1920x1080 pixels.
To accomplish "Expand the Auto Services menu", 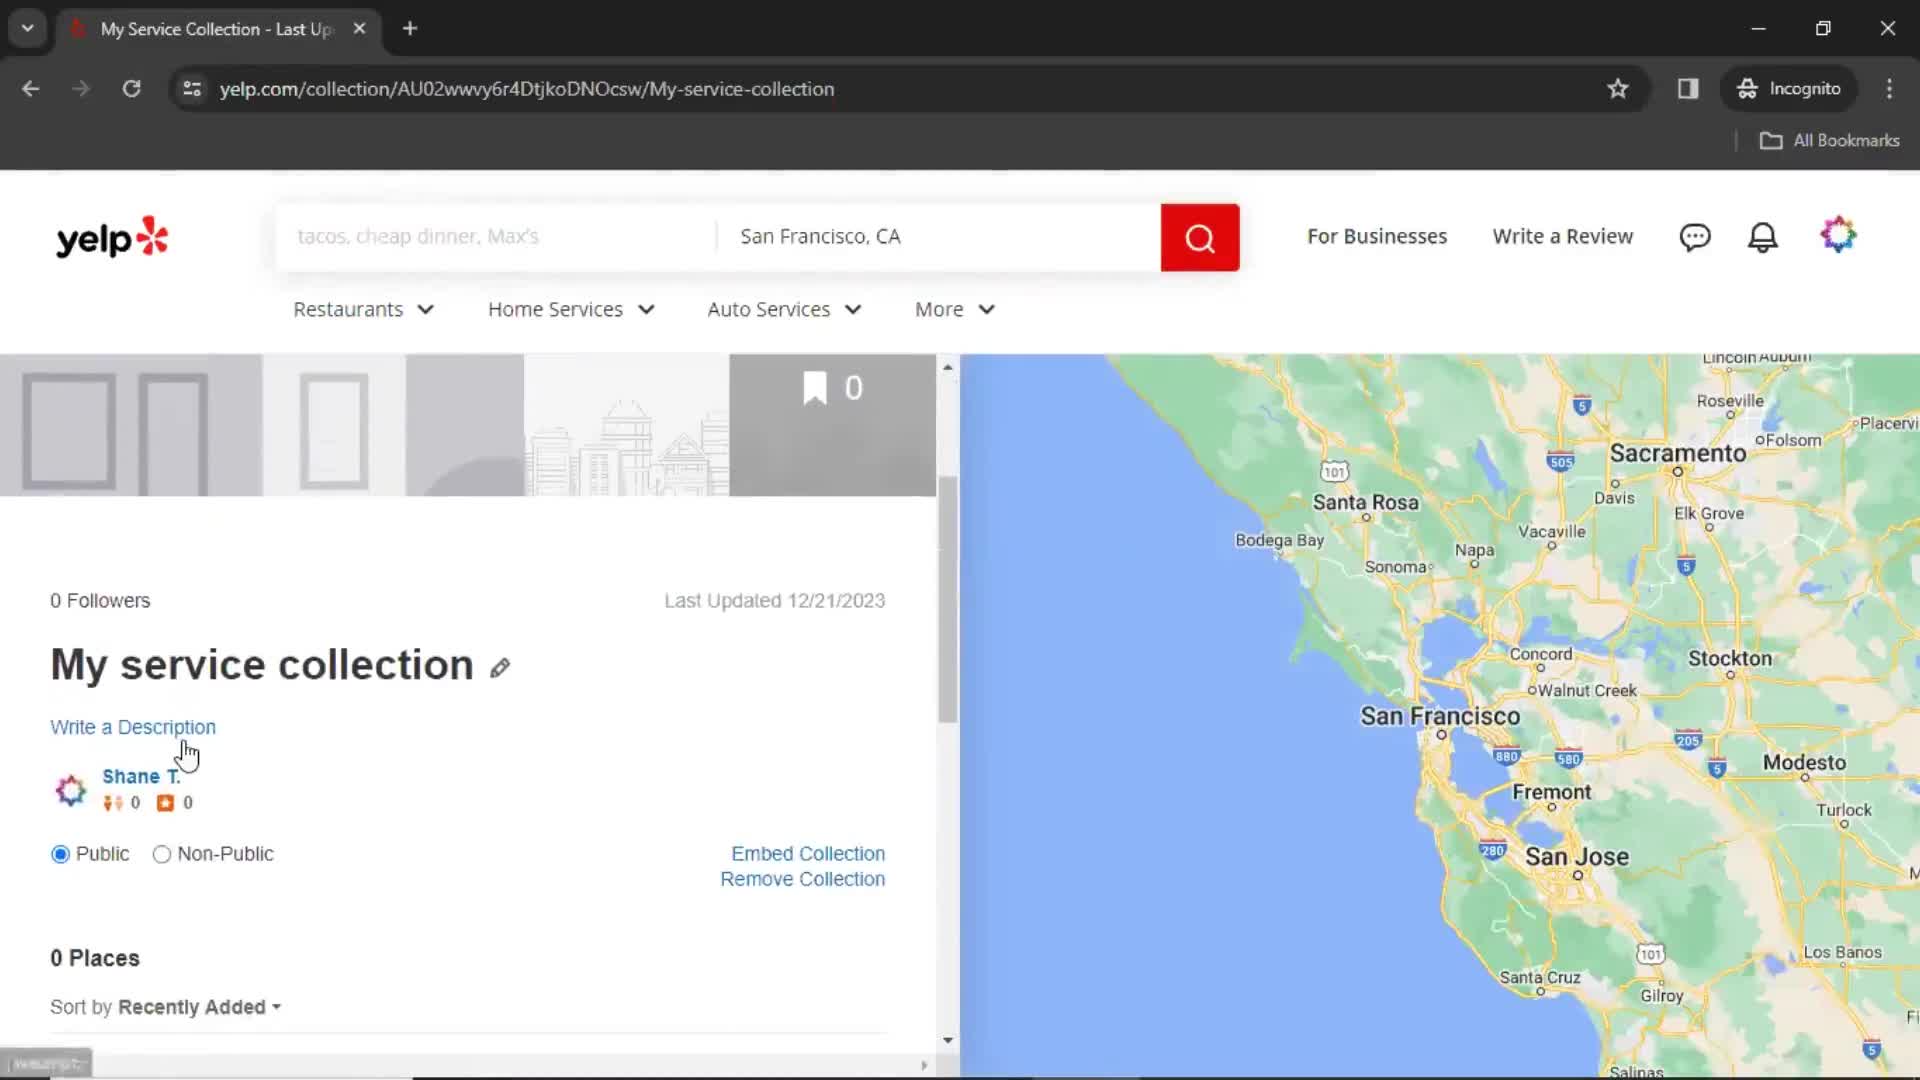I will click(784, 310).
